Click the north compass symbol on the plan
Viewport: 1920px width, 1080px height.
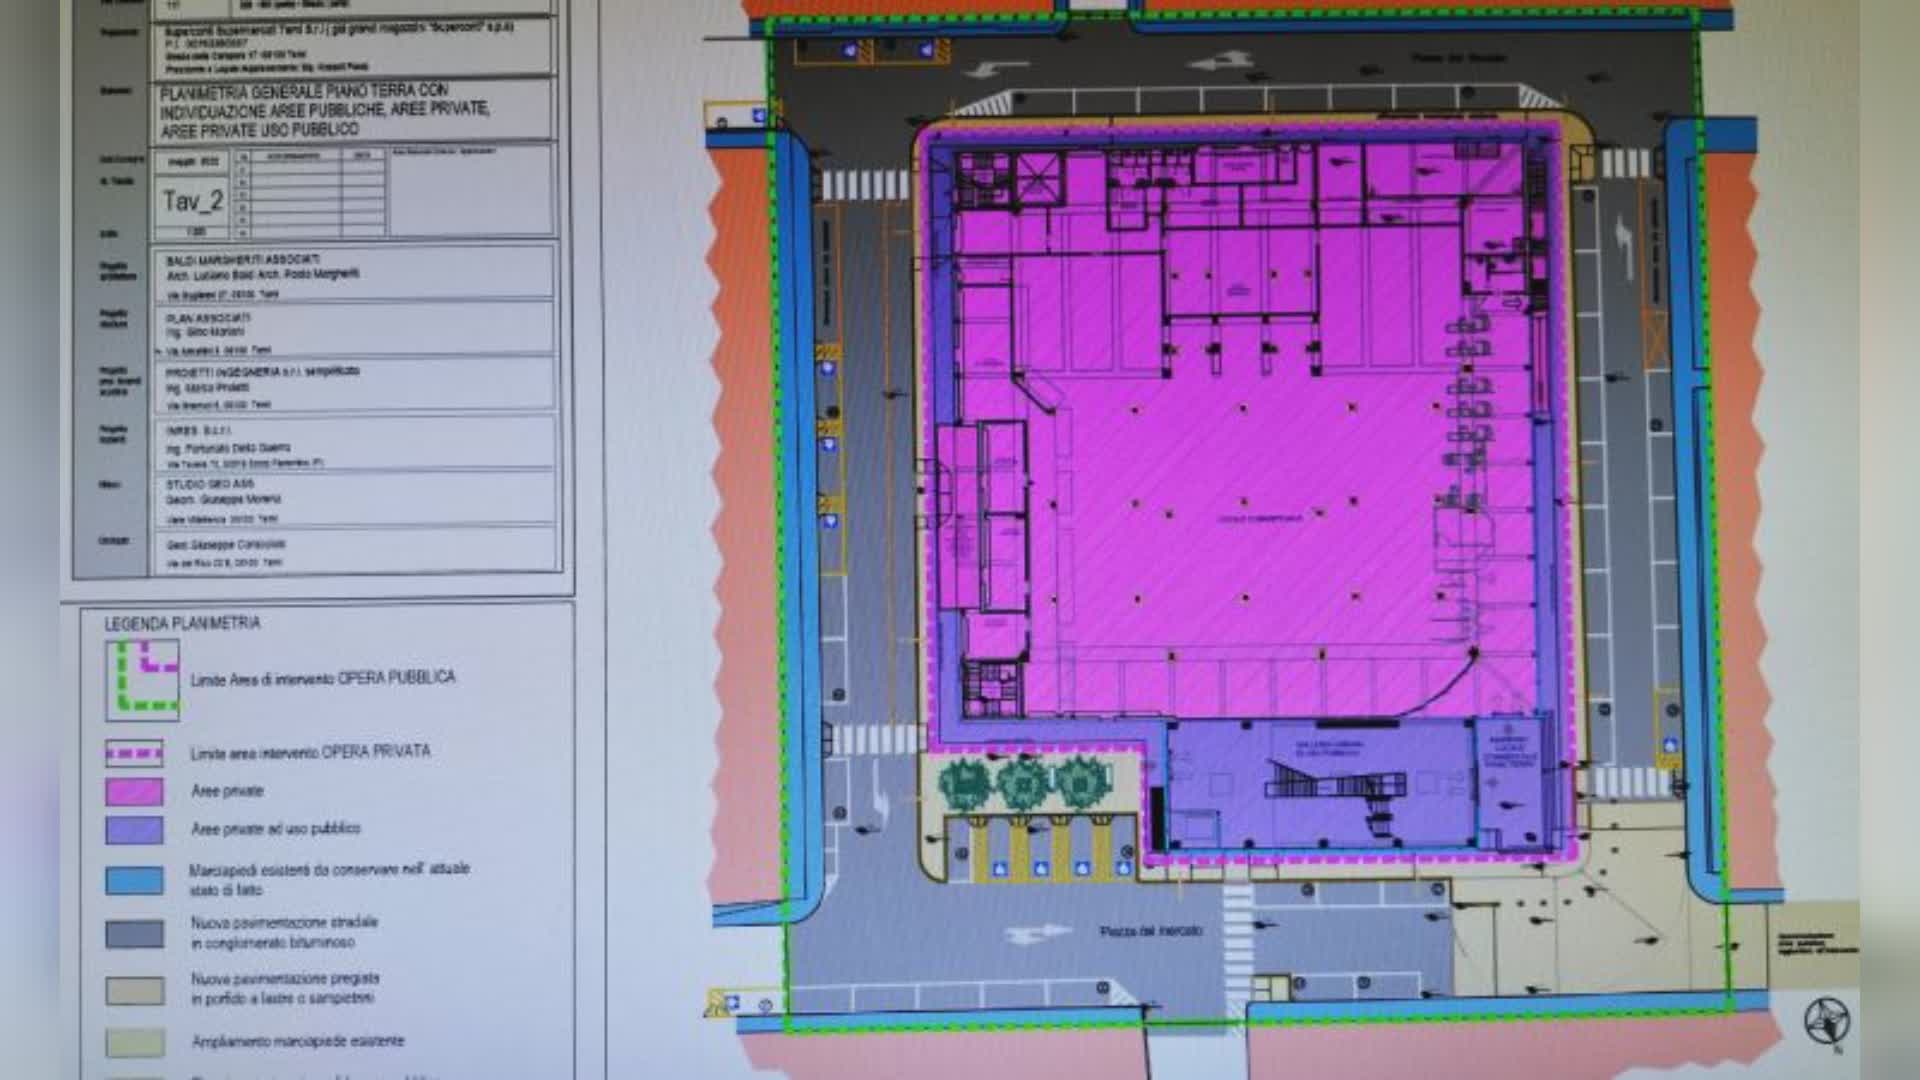click(x=1828, y=1022)
